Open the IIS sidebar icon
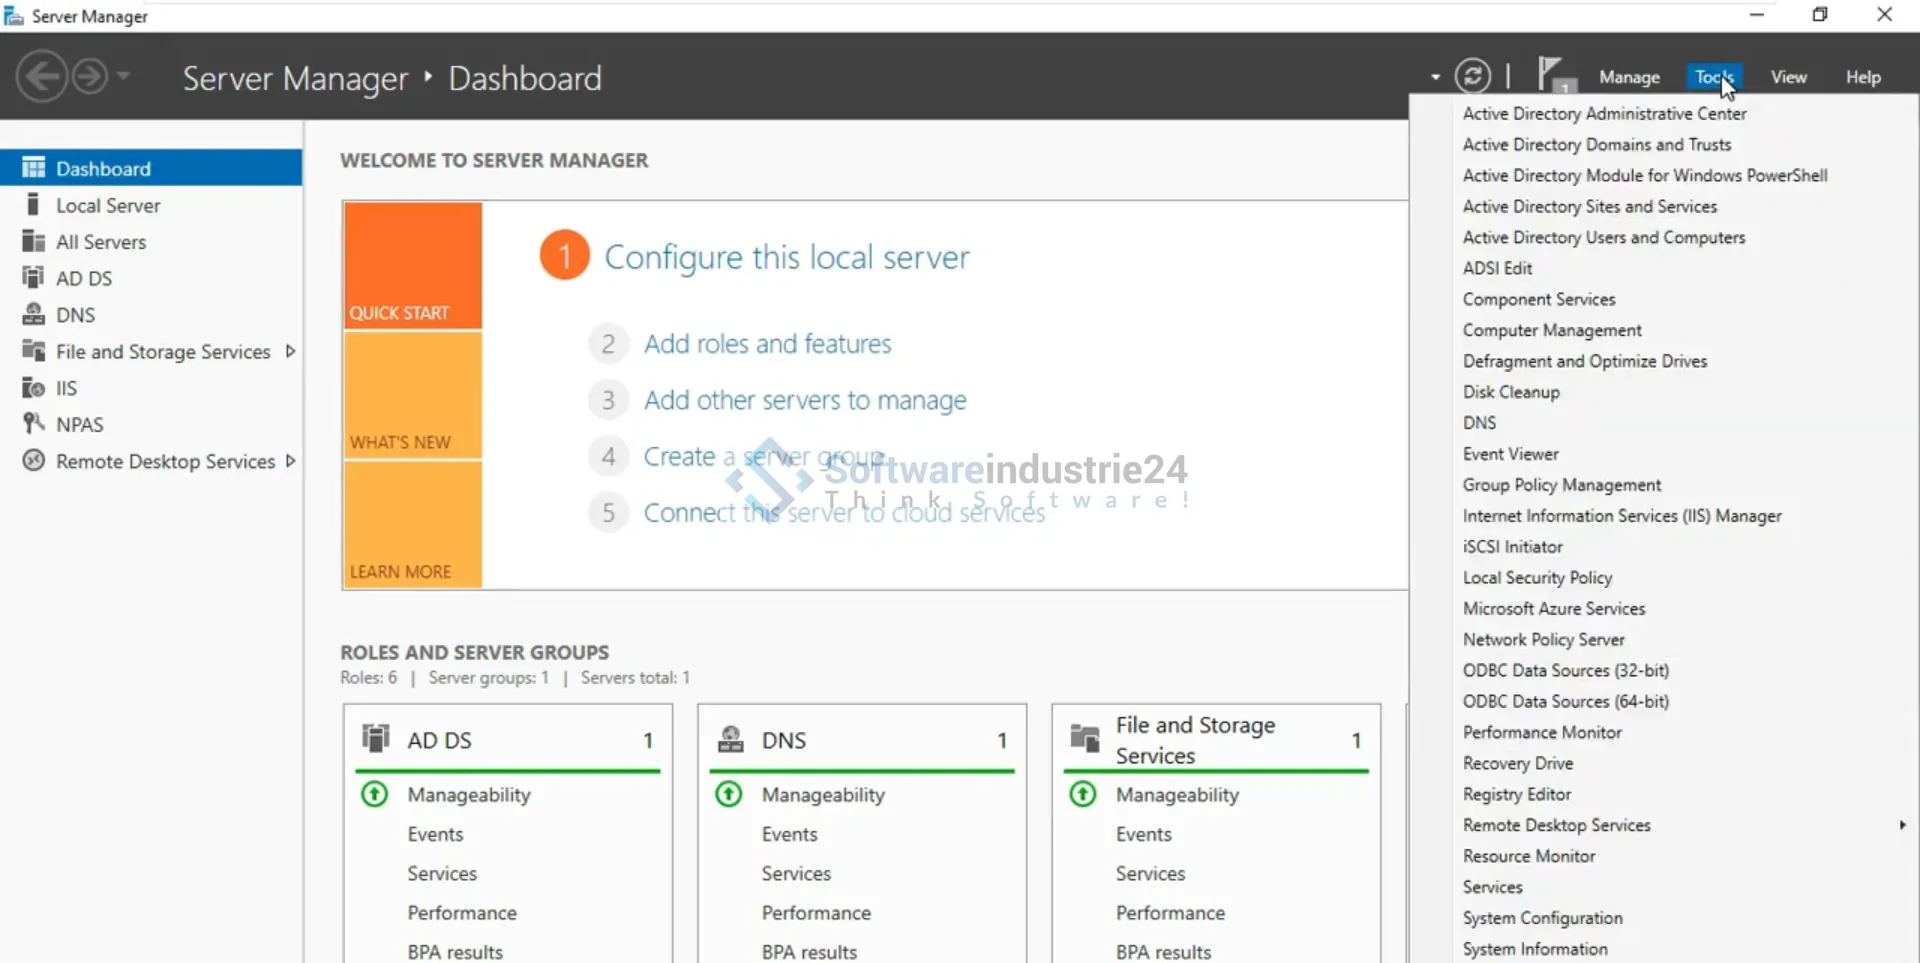Viewport: 1920px width, 963px height. click(x=33, y=388)
